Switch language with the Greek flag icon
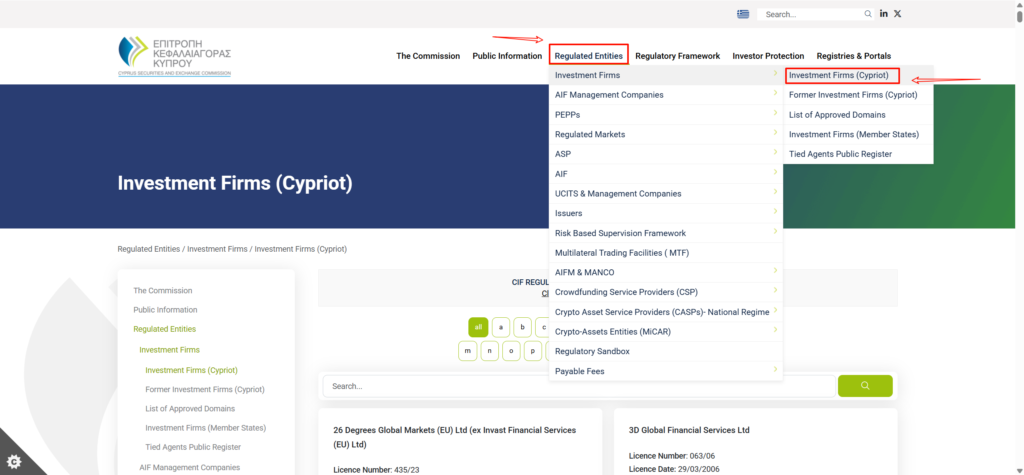 tap(742, 14)
